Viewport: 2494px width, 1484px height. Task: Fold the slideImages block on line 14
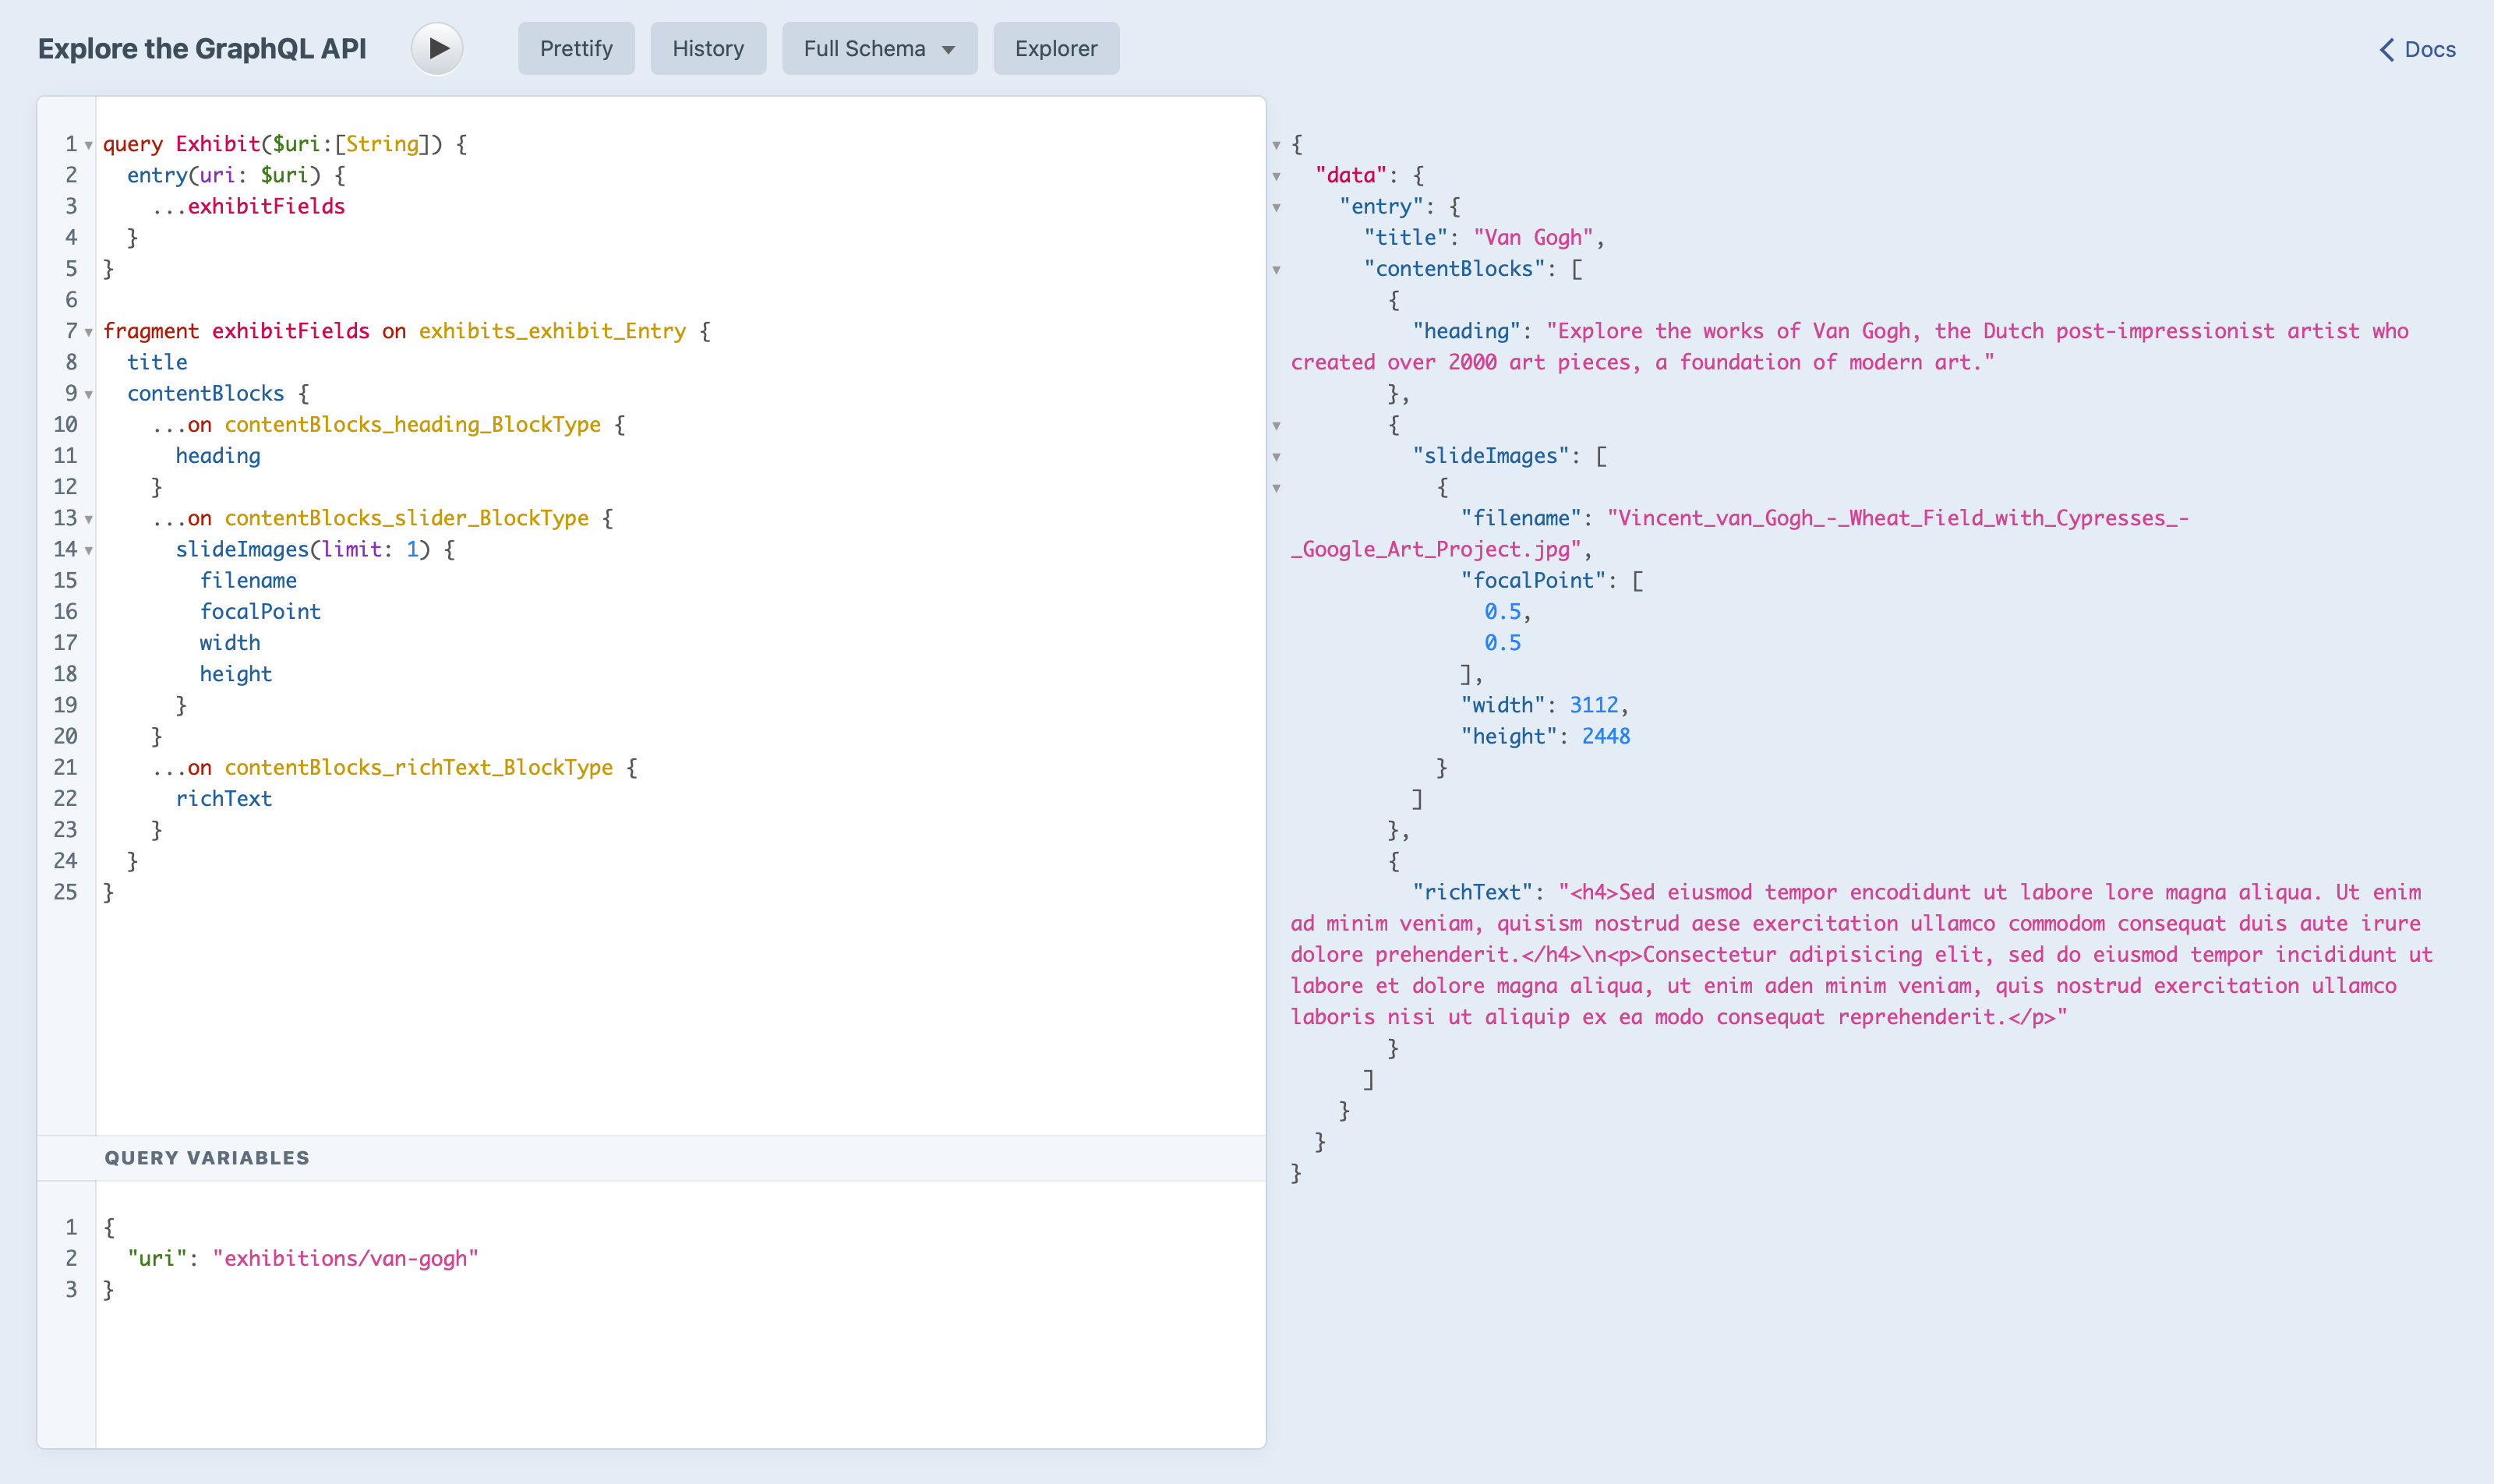coord(89,551)
